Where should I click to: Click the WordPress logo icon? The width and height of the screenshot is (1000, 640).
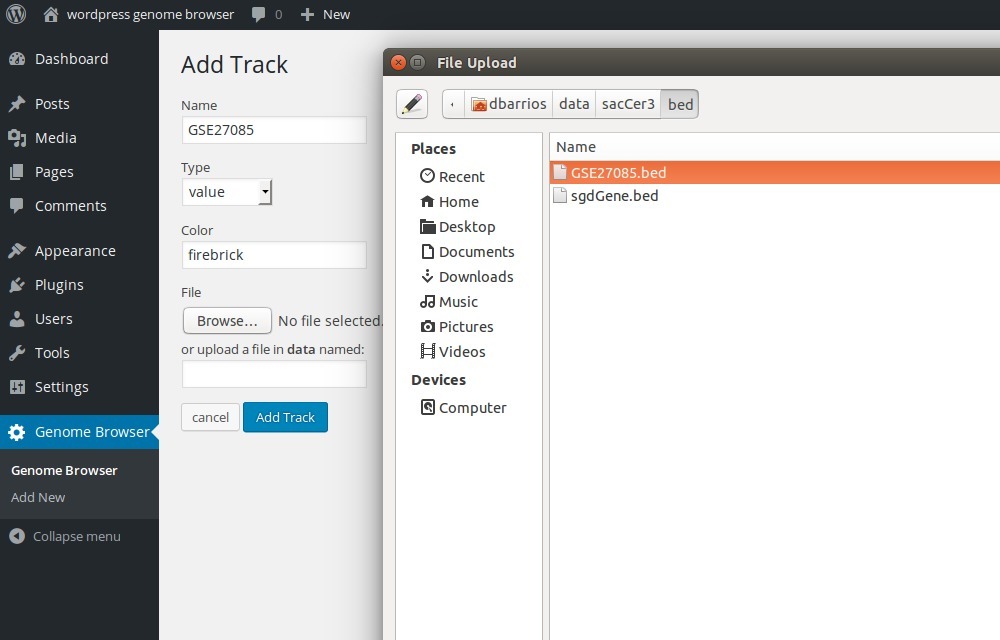pos(16,14)
